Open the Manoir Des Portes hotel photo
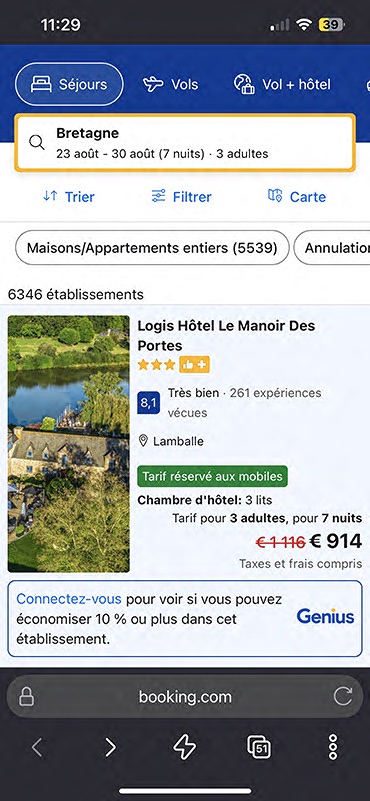Image resolution: width=370 pixels, height=801 pixels. [68, 444]
